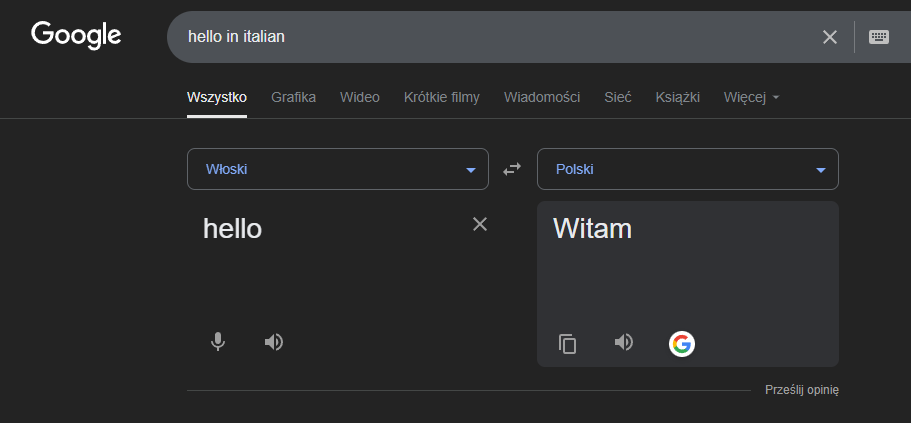The width and height of the screenshot is (911, 423).
Task: Click the Prześlij opinię link
Action: coord(802,390)
